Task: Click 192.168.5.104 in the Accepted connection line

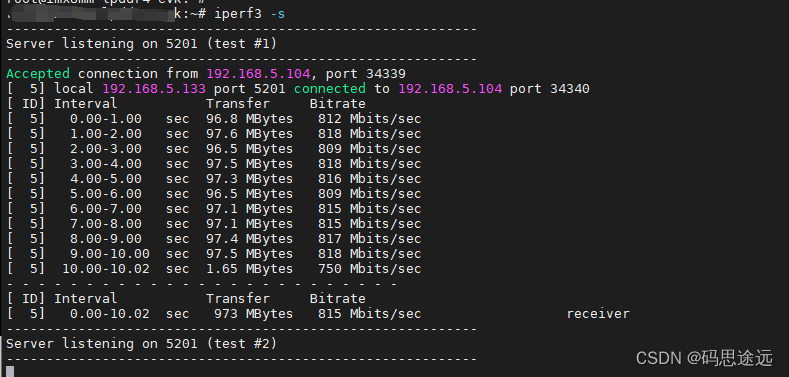Action: click(x=258, y=74)
